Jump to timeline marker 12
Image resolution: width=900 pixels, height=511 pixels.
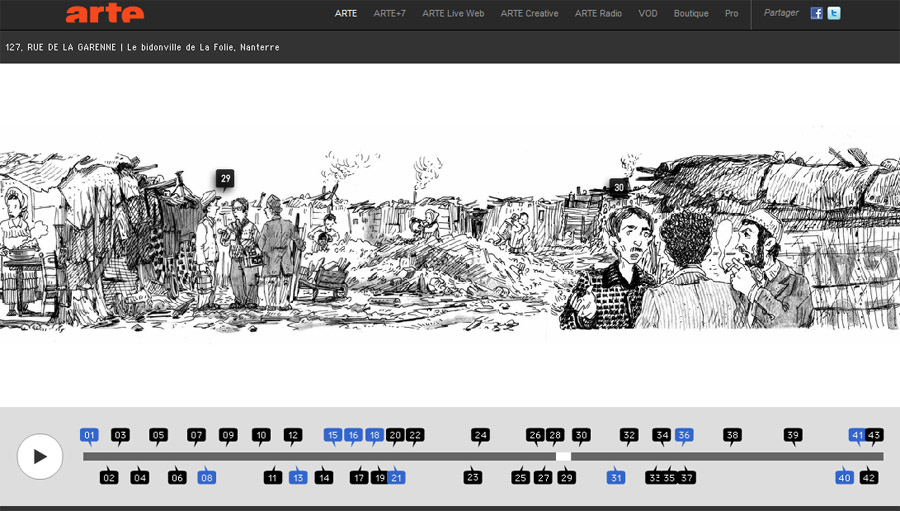click(x=293, y=435)
